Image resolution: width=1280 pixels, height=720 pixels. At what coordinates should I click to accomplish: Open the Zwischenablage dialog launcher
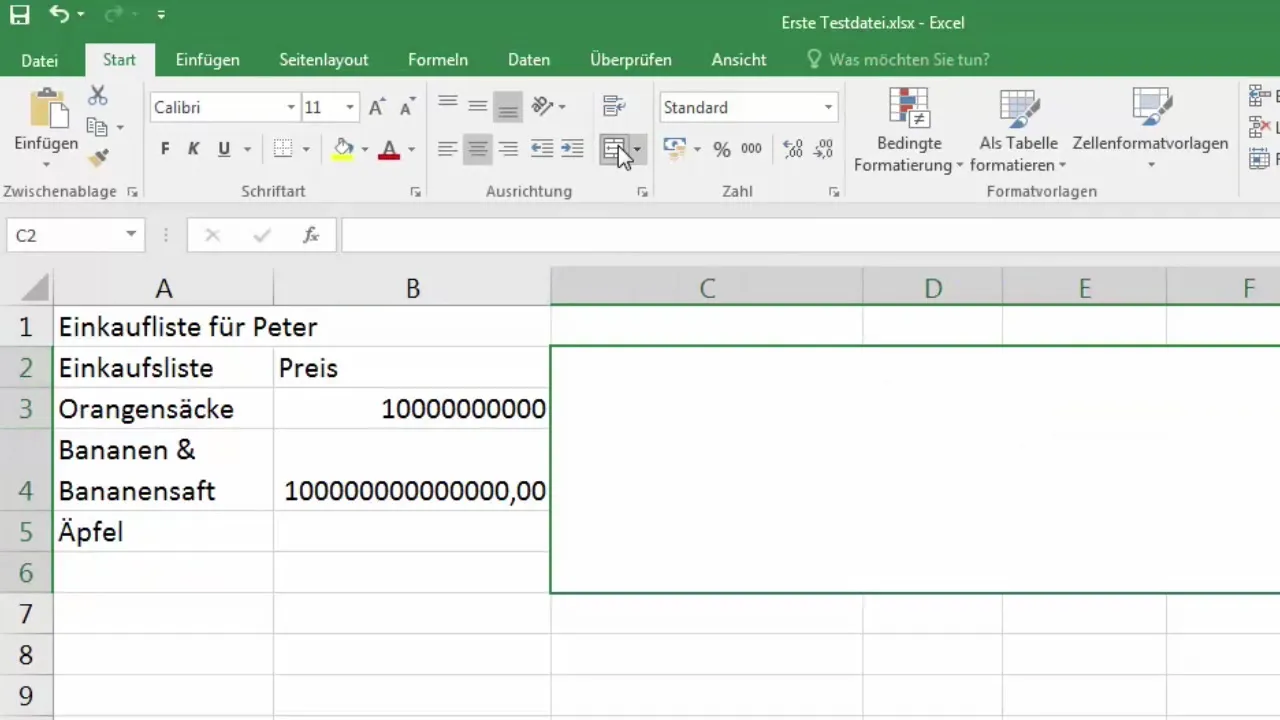tap(132, 192)
